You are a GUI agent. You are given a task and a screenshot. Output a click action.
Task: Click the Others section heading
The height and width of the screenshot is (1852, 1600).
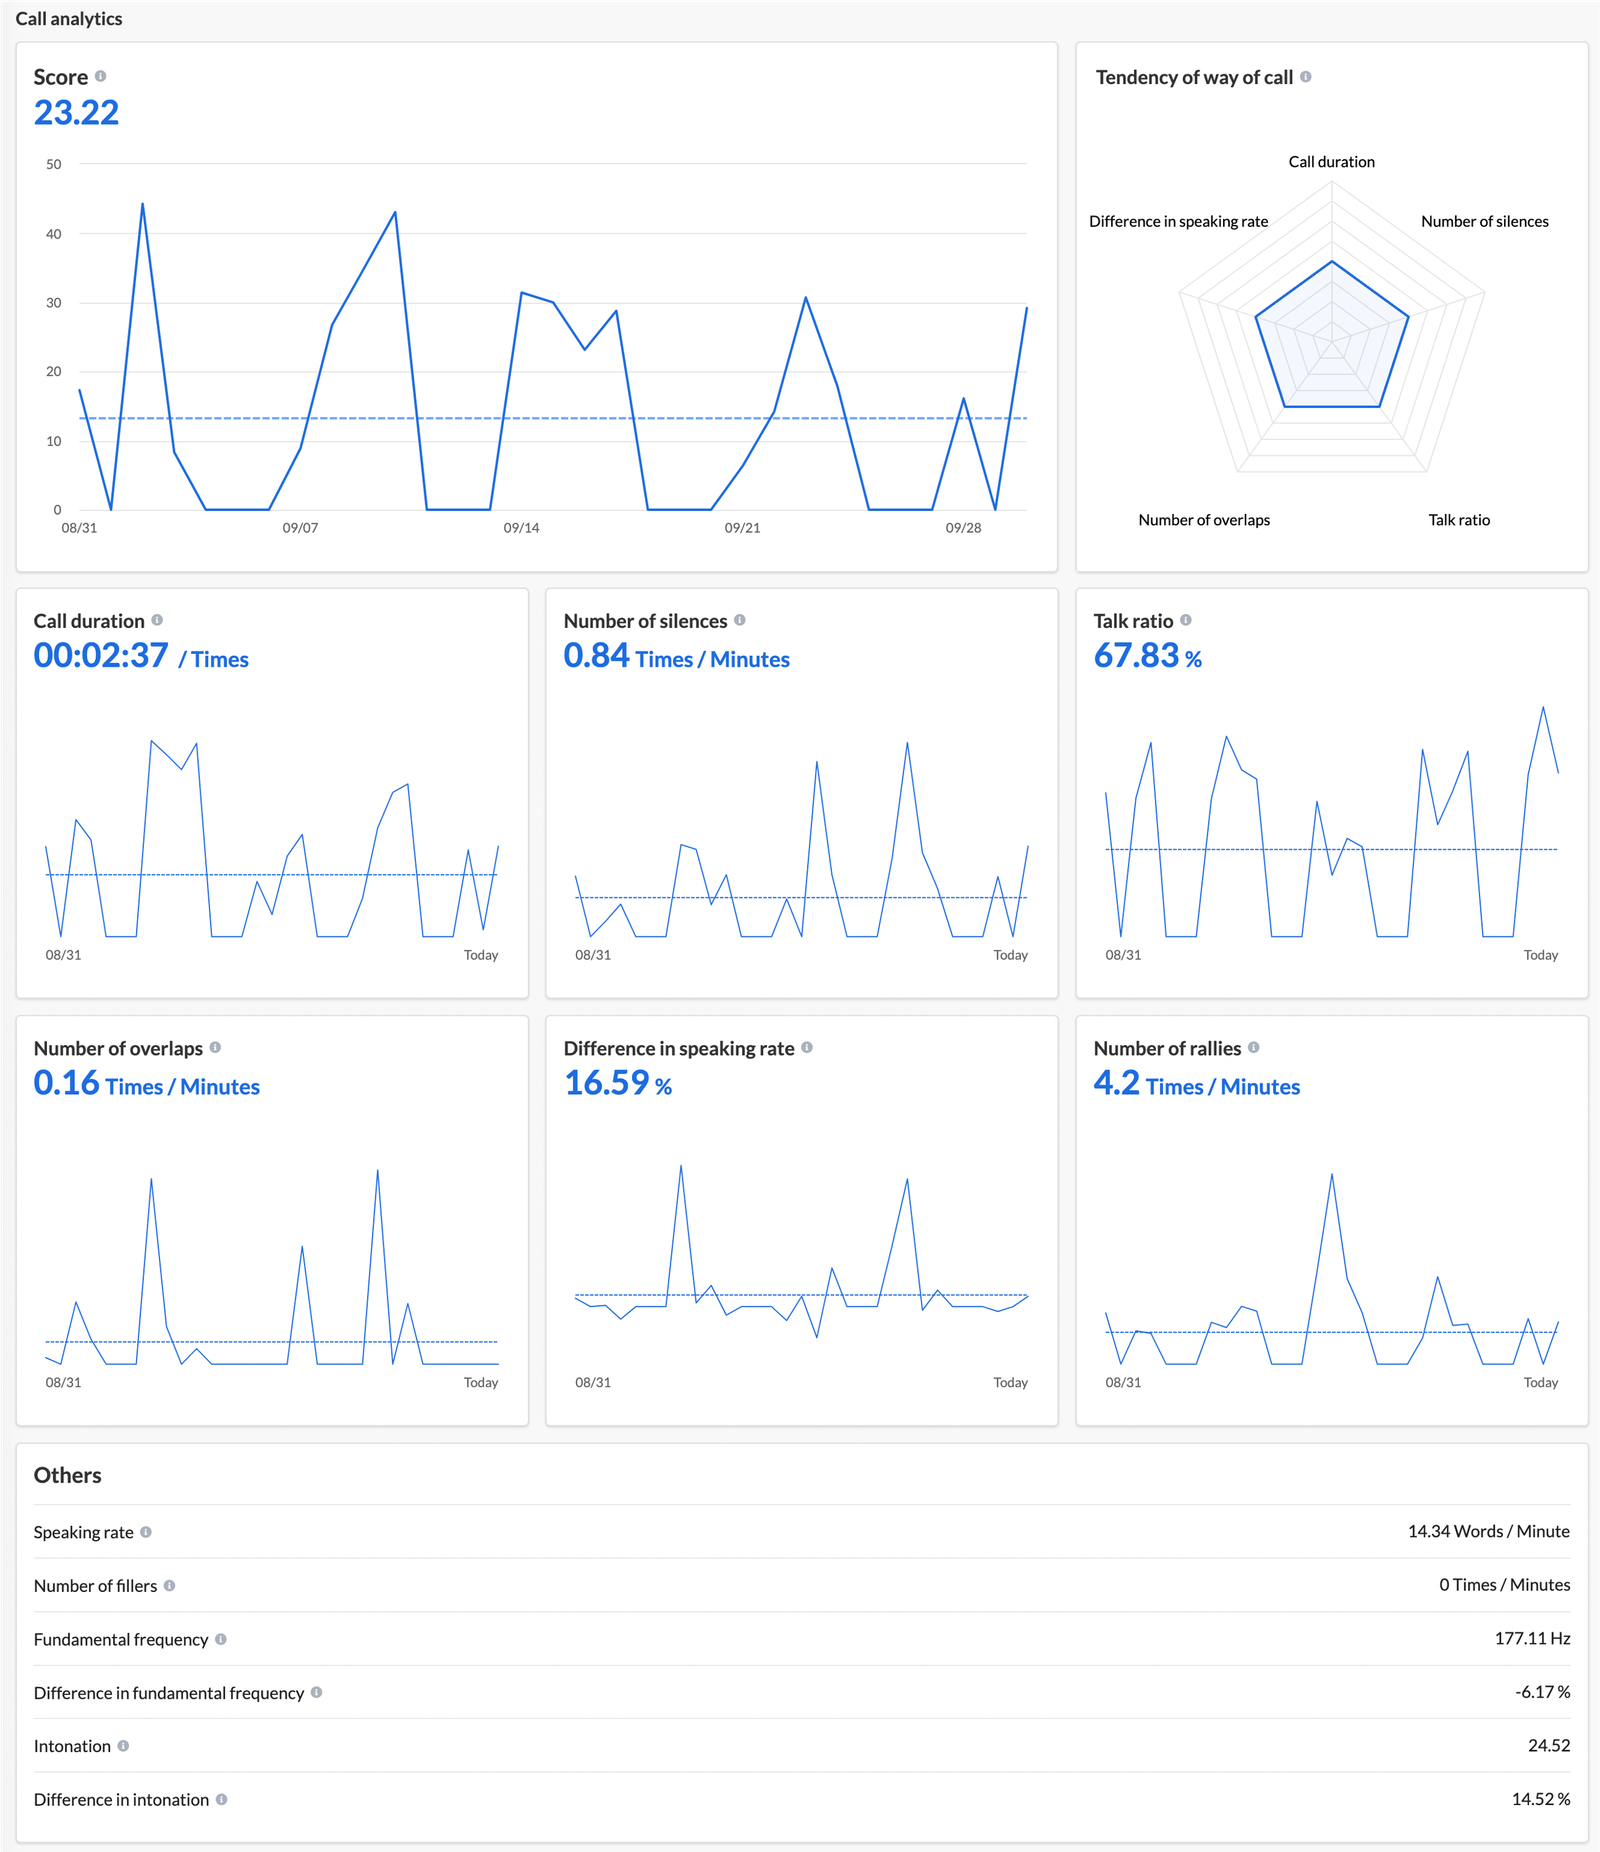coord(67,1475)
